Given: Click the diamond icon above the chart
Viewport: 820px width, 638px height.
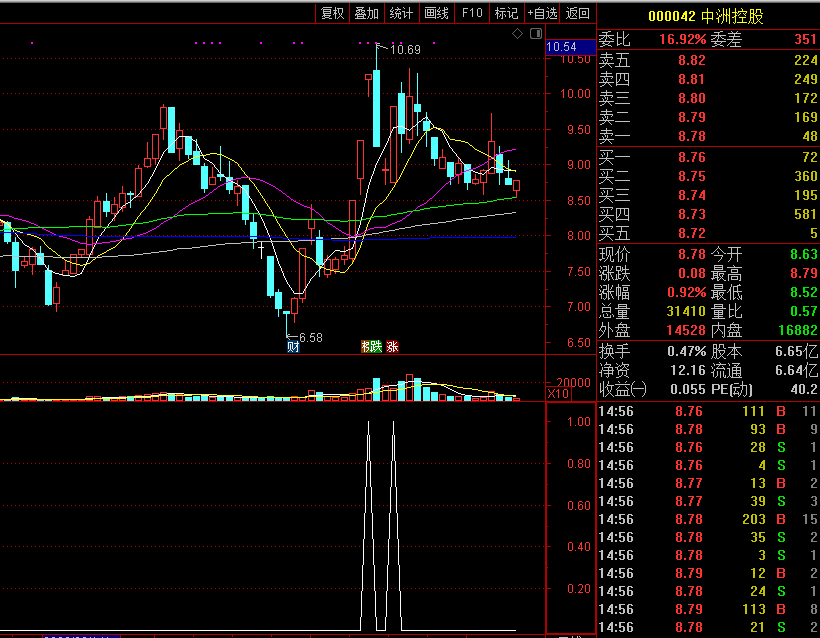Looking at the screenshot, I should pos(517,34).
